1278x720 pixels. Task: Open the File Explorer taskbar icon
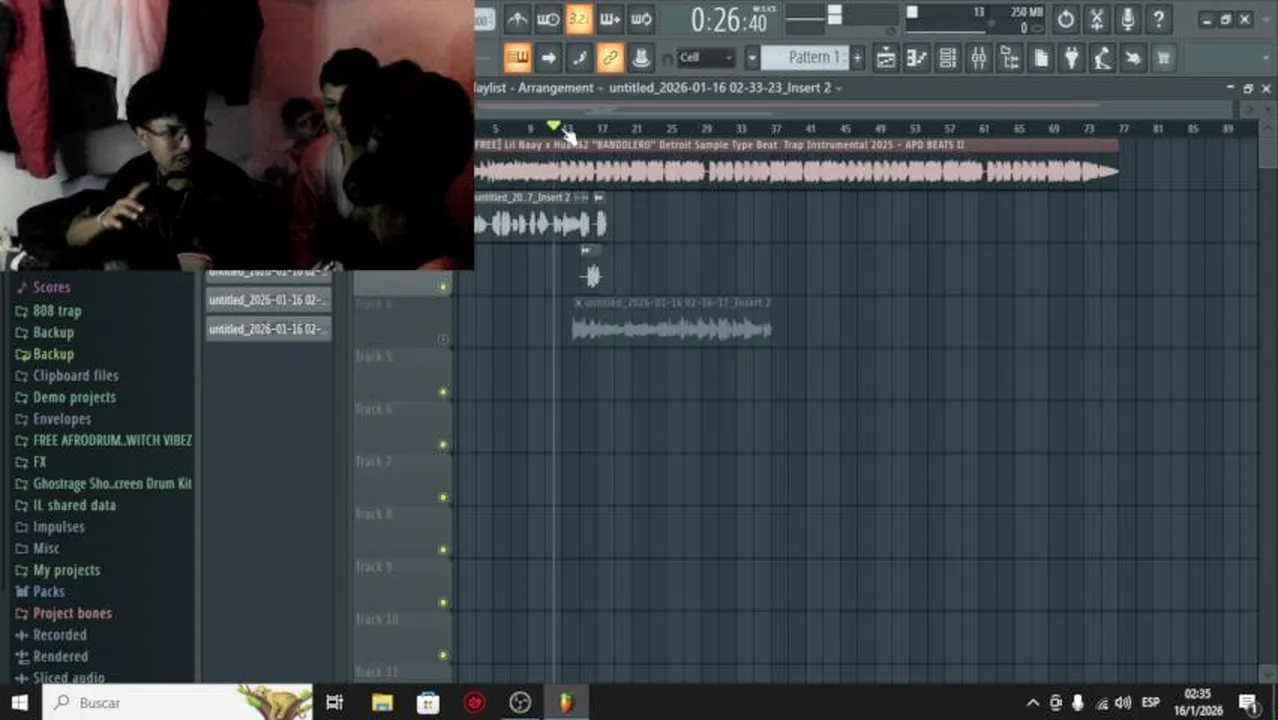[x=382, y=703]
